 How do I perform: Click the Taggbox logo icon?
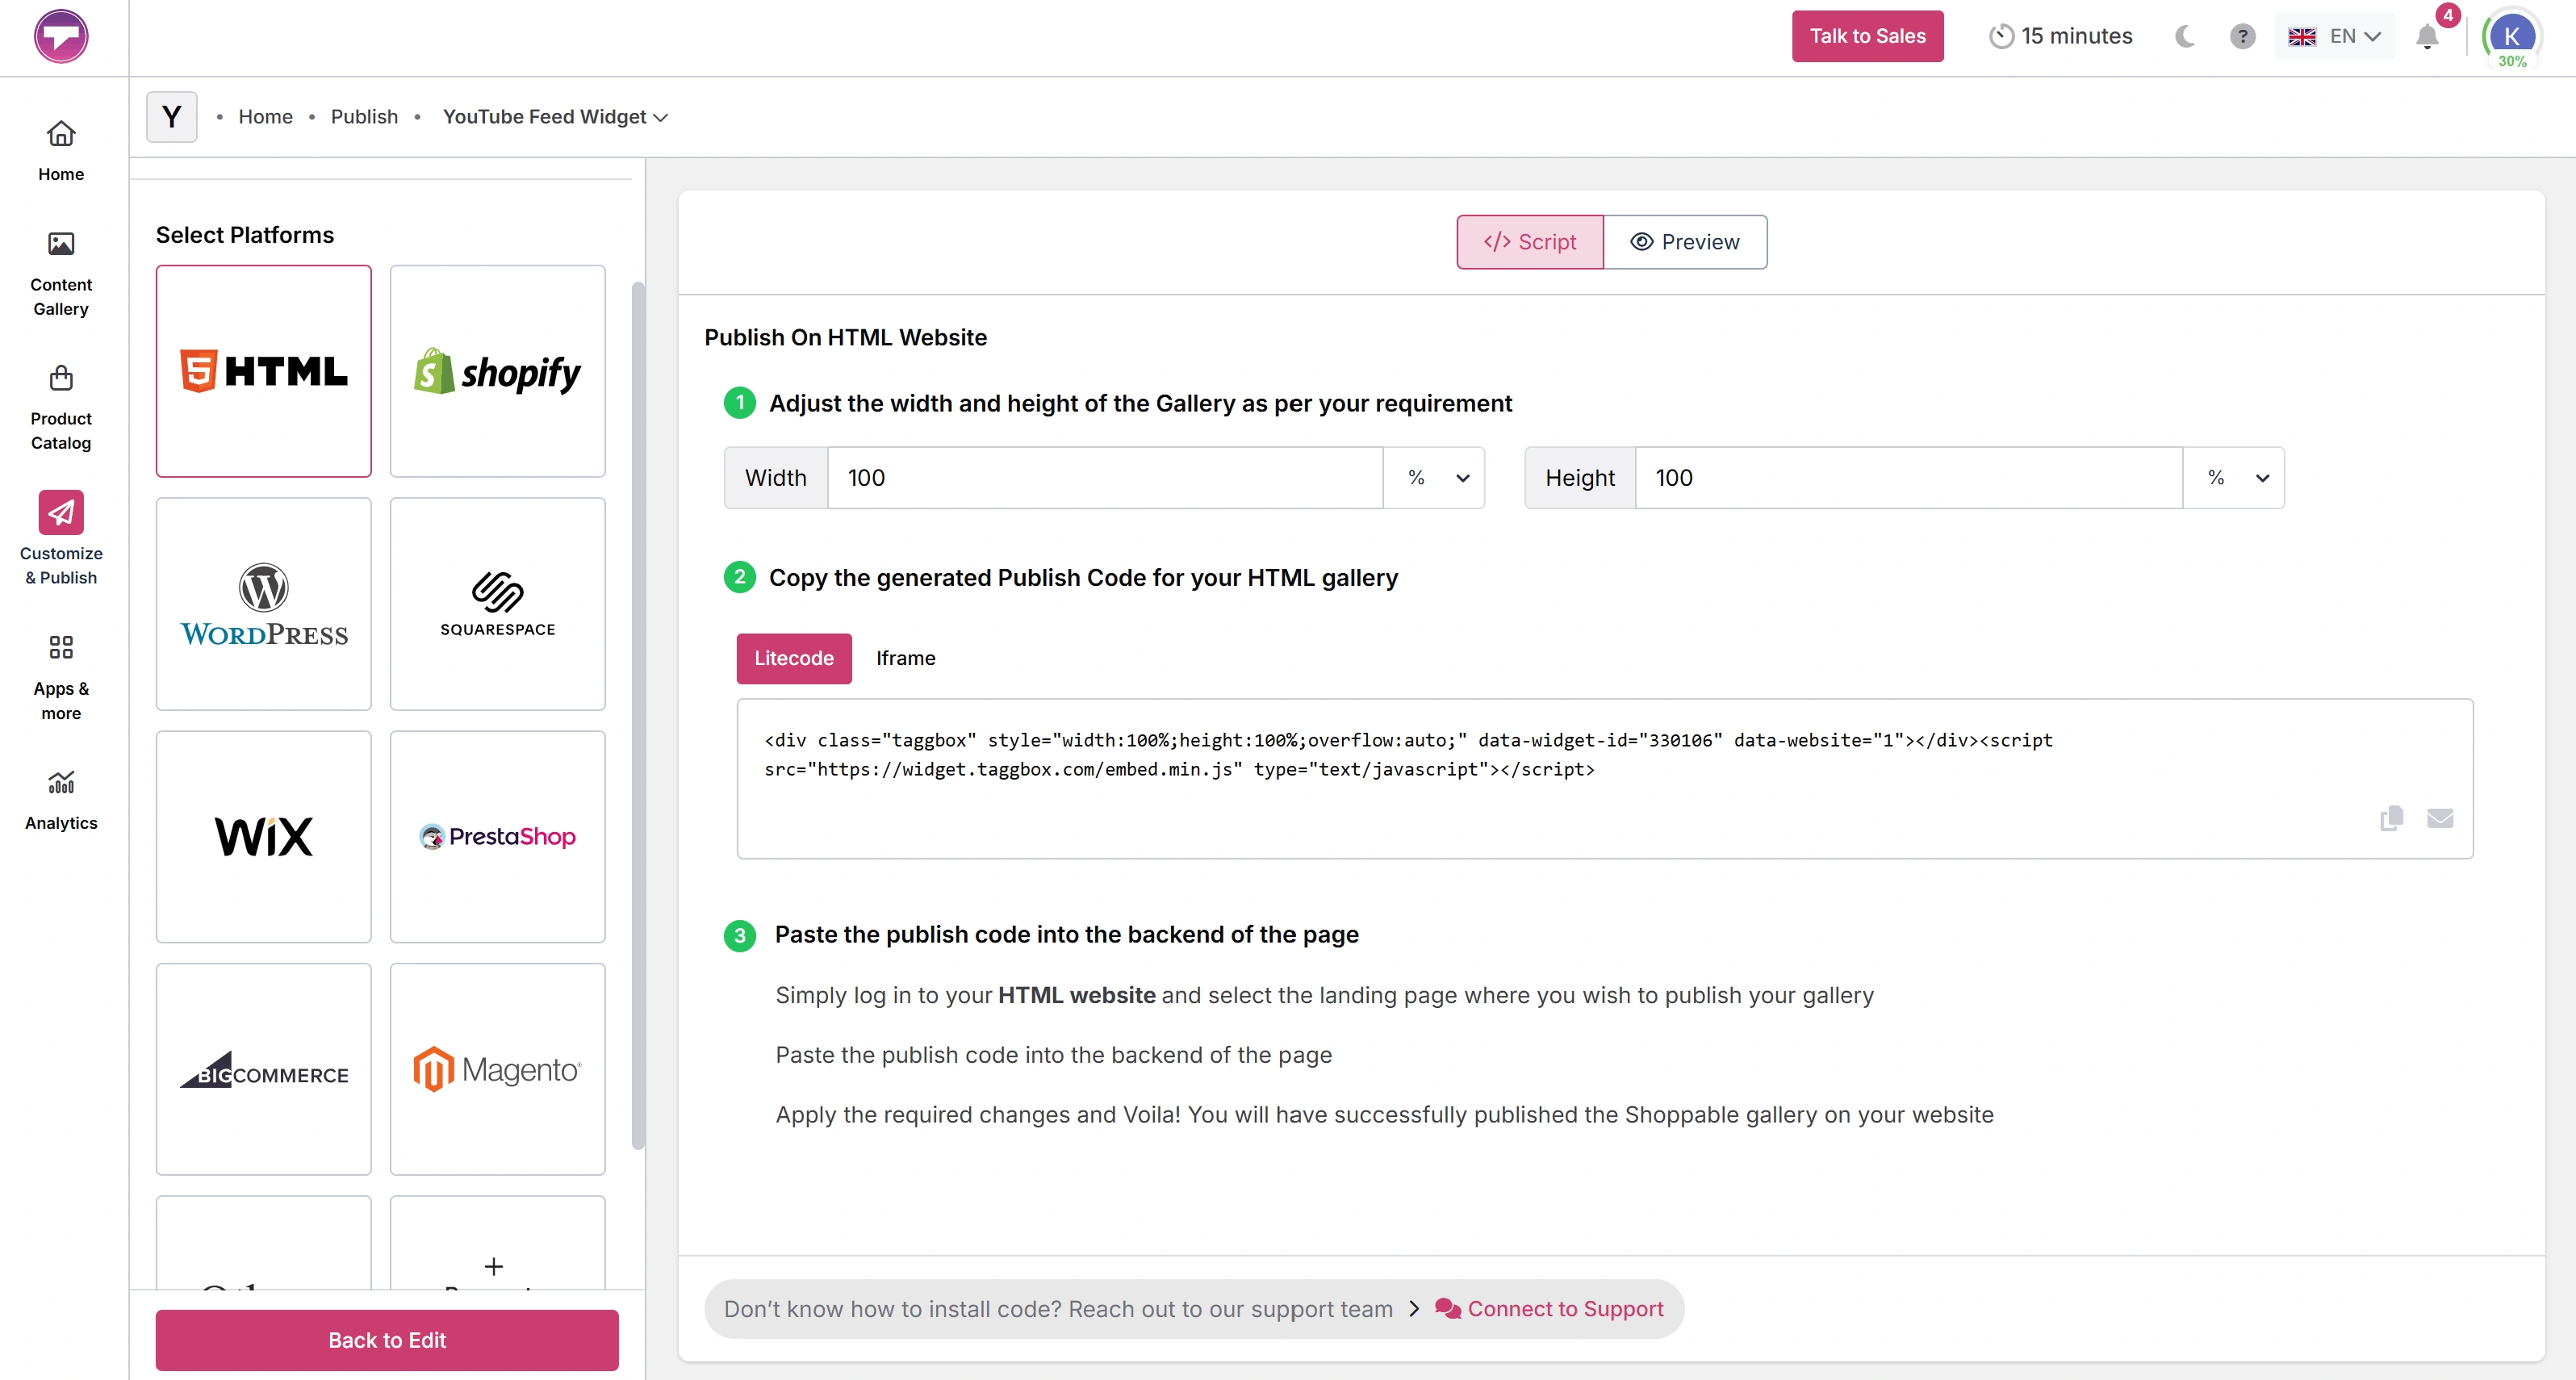pos(61,37)
